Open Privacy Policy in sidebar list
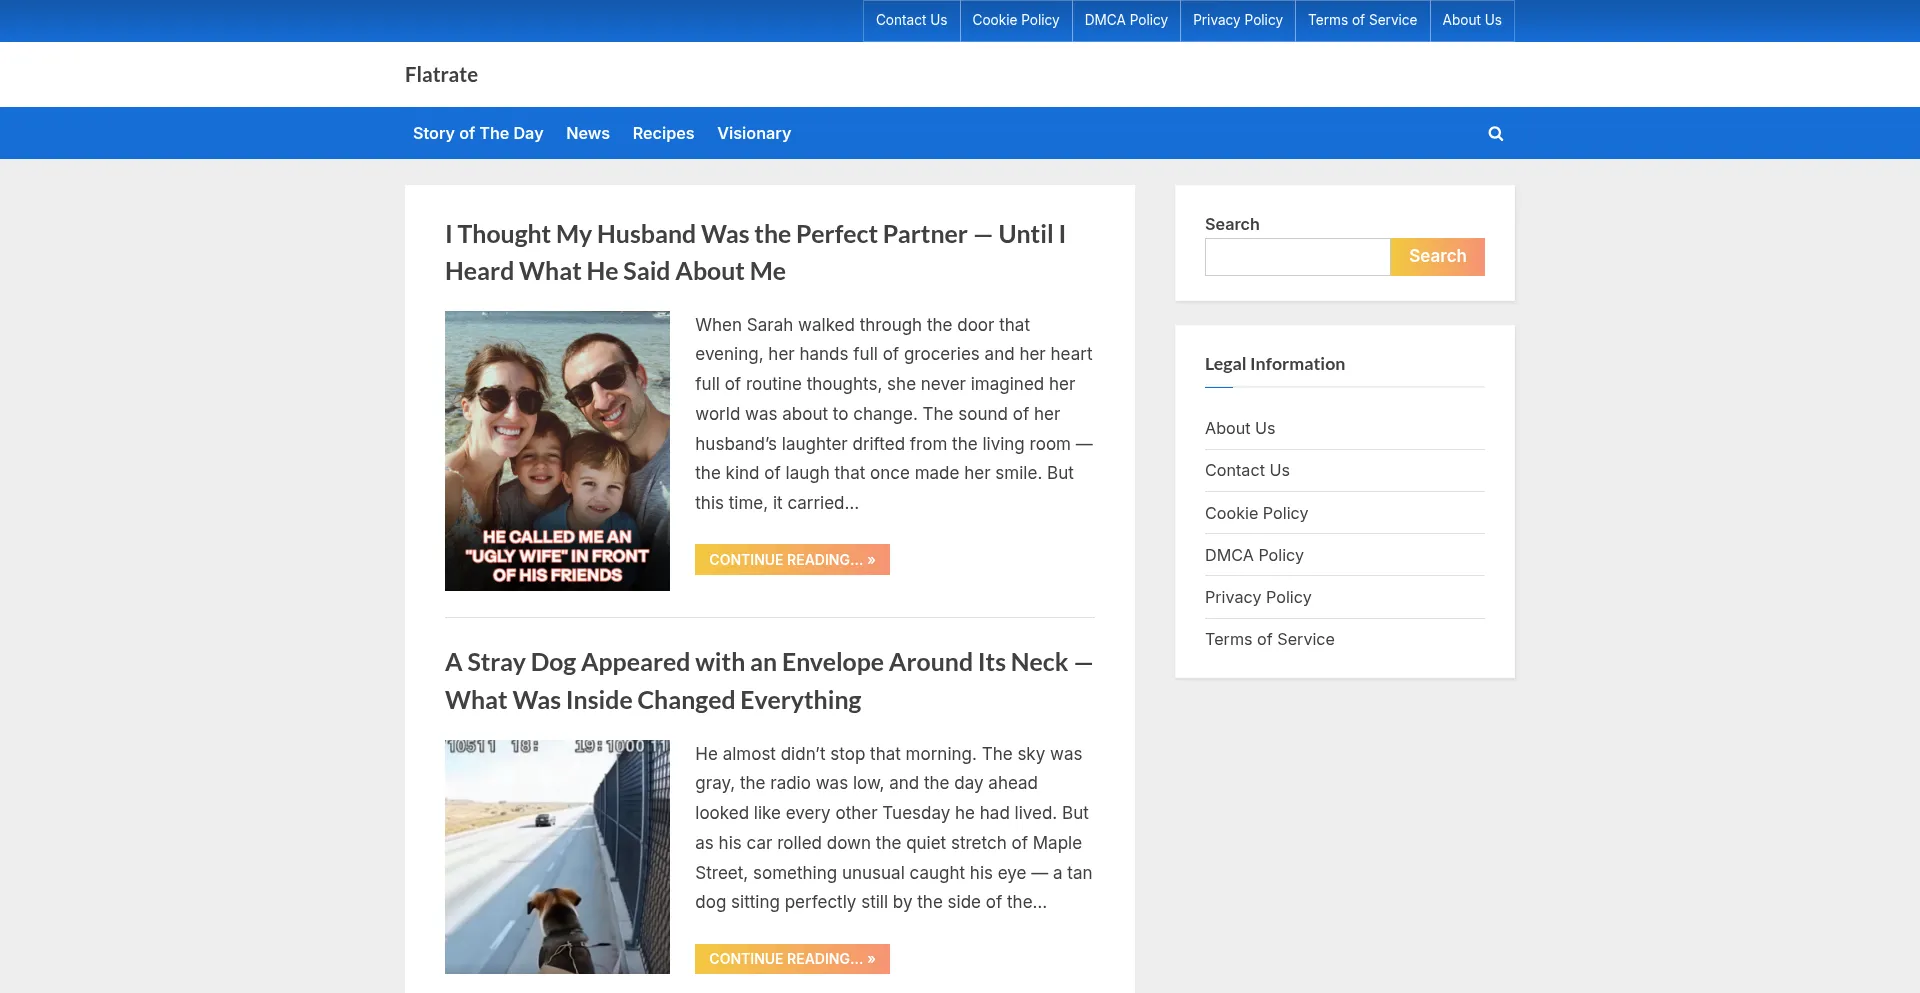 (1257, 597)
